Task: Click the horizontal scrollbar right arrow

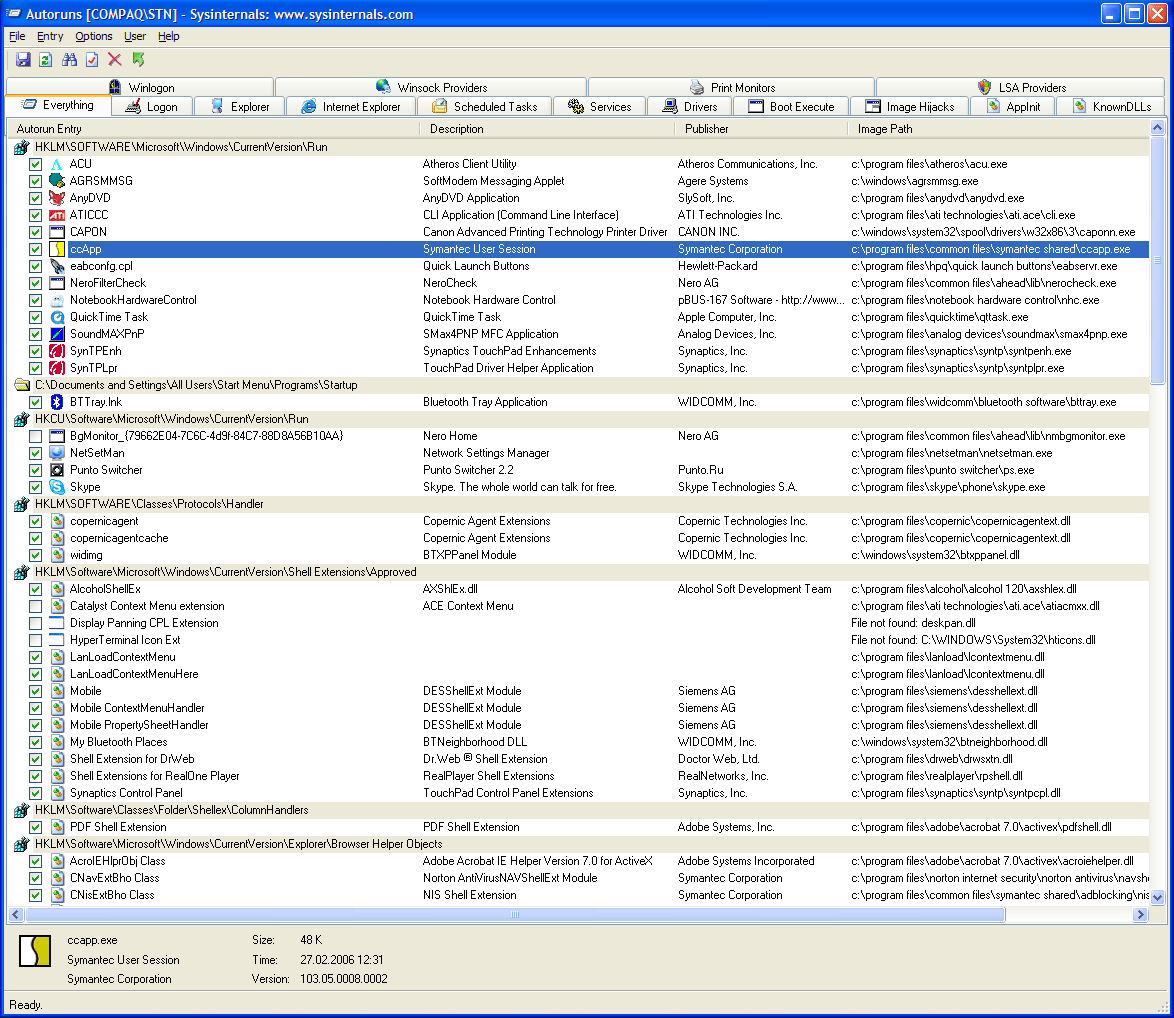Action: click(x=1141, y=914)
